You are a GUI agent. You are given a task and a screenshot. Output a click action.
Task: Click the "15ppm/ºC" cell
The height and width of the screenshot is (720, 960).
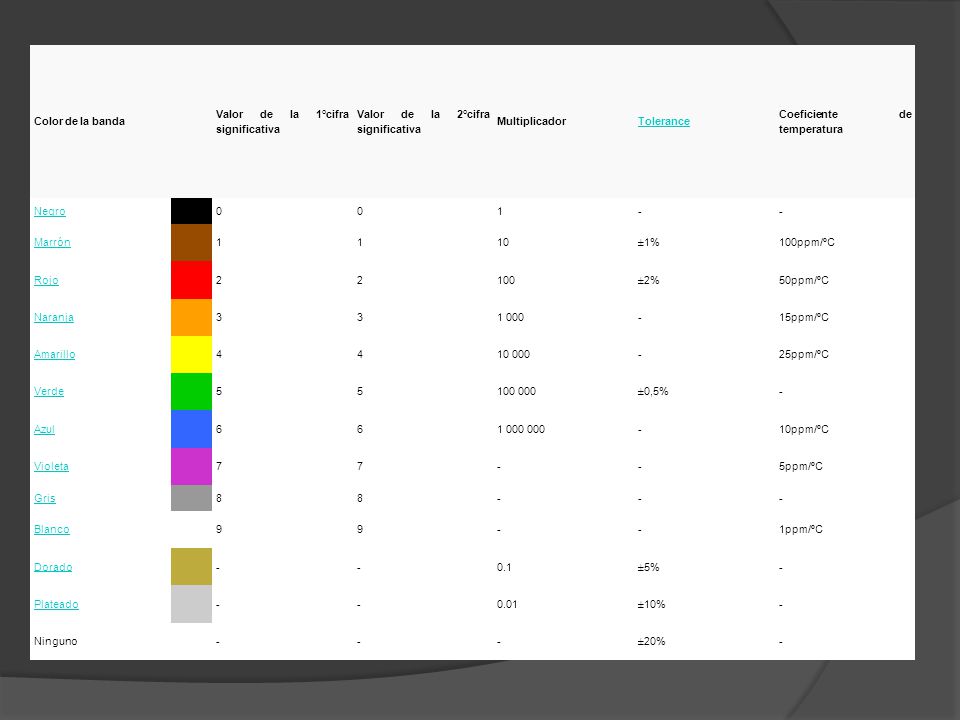[803, 317]
